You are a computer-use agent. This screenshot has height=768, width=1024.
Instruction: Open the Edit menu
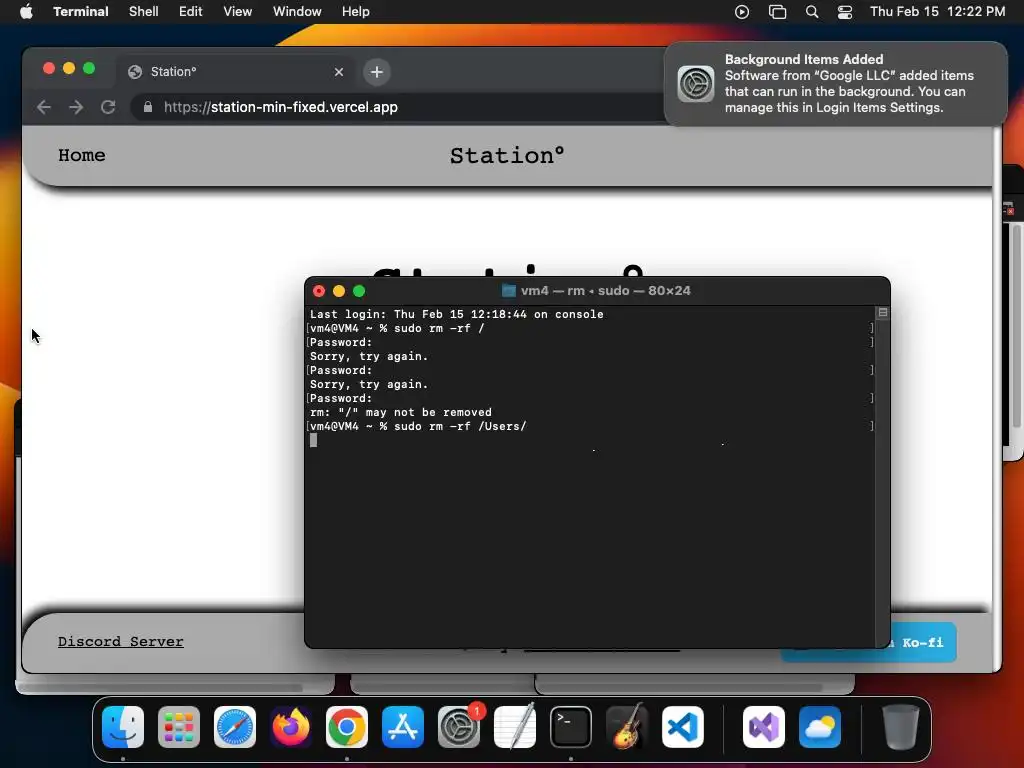tap(191, 12)
